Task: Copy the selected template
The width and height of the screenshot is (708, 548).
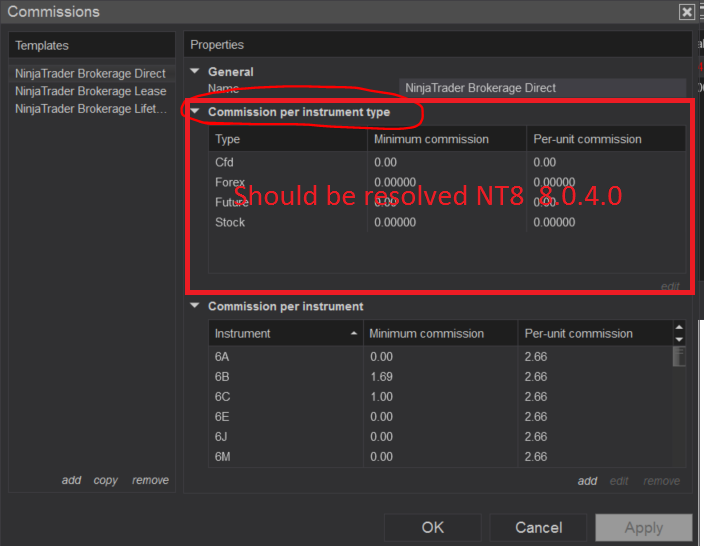Action: (106, 480)
